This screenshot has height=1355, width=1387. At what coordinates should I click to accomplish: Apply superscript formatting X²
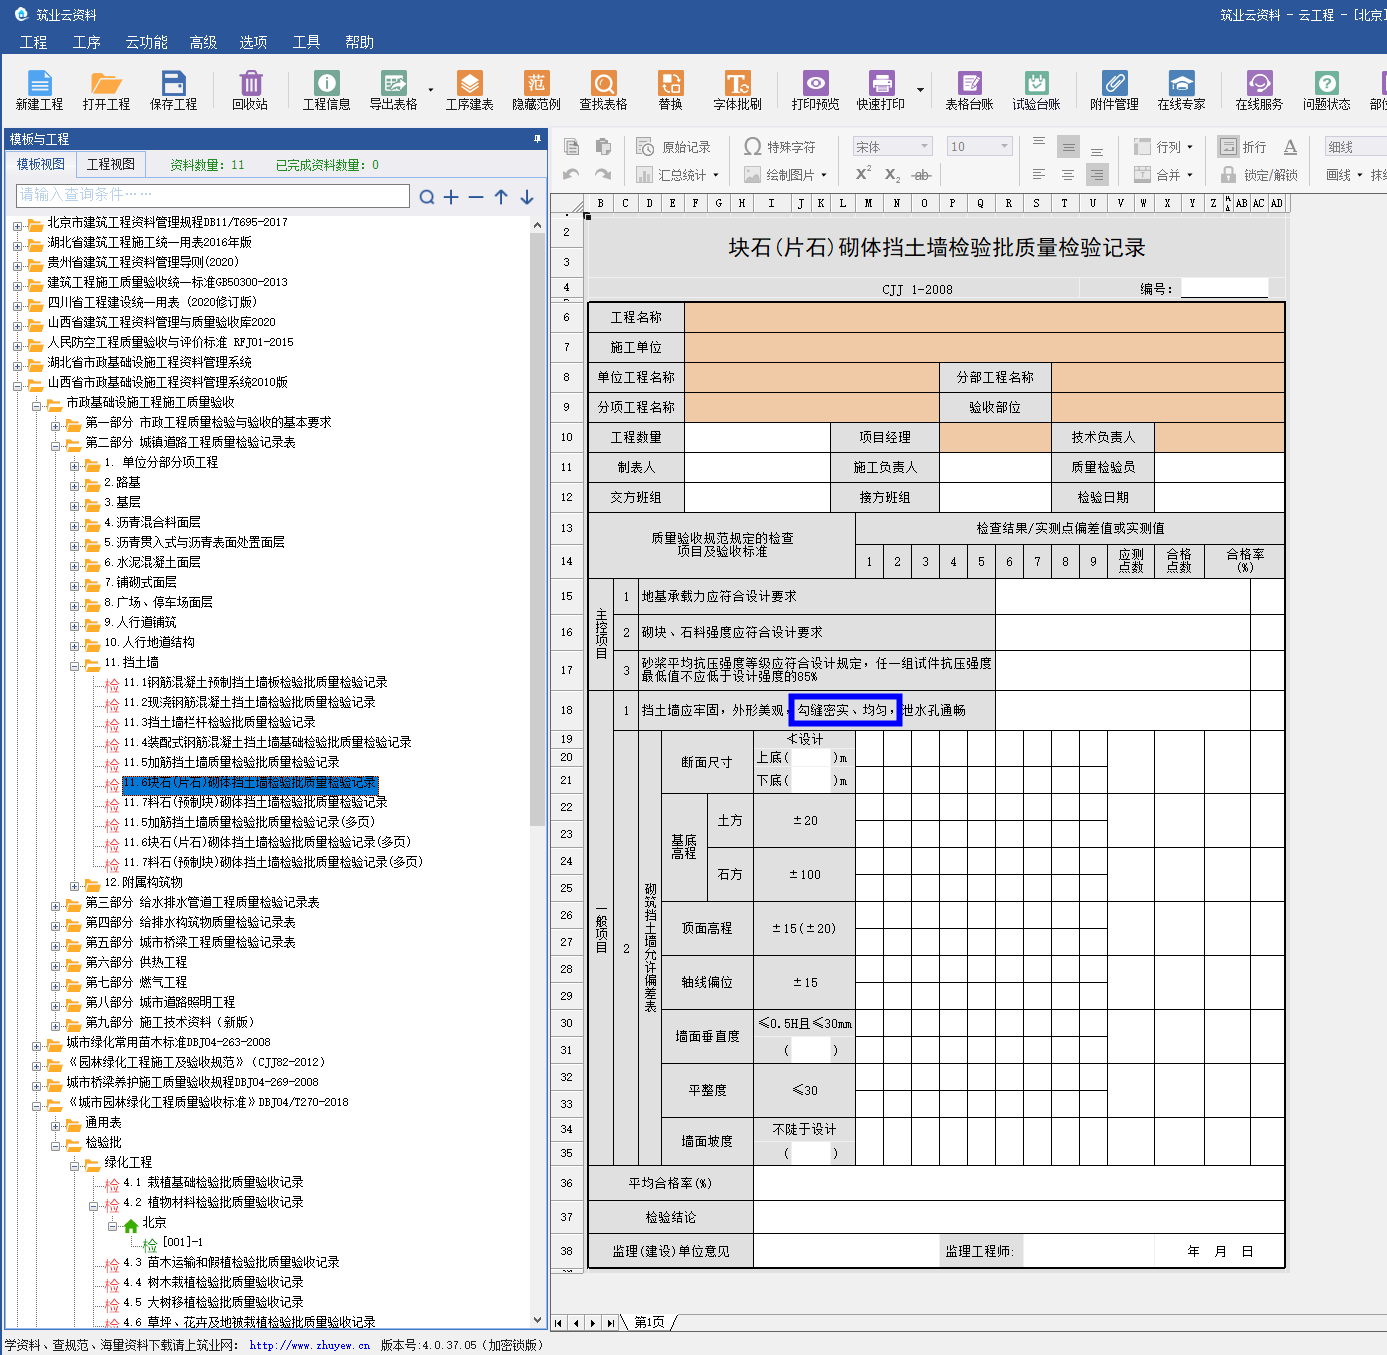(863, 174)
